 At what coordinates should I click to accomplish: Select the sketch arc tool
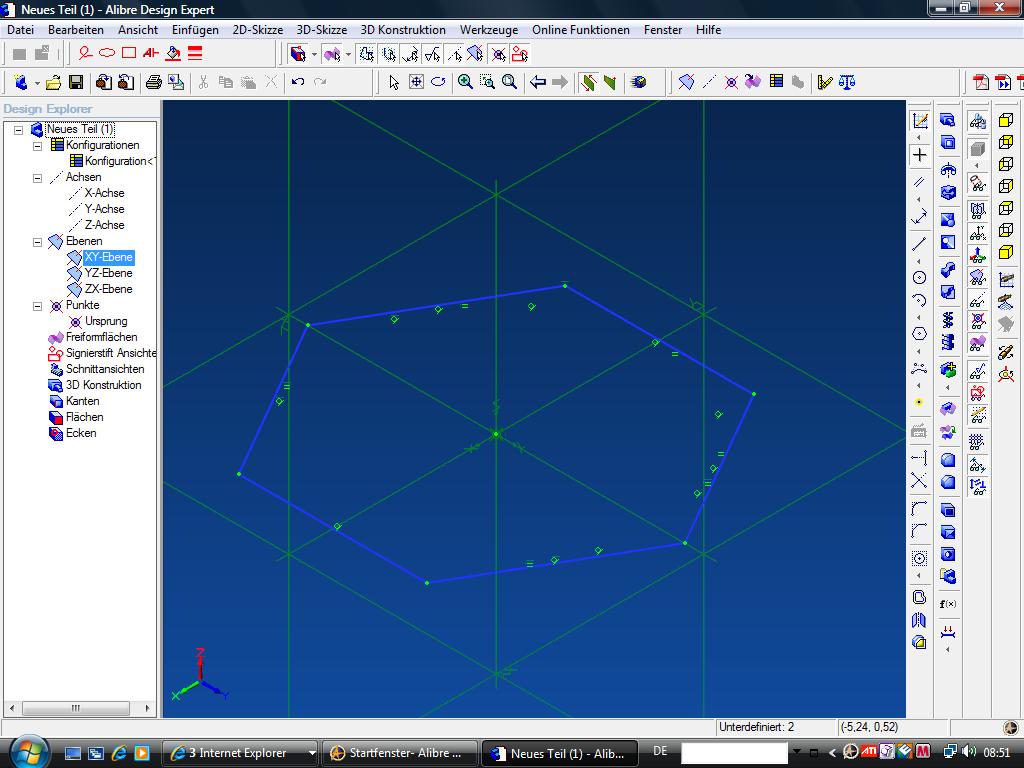pos(919,300)
